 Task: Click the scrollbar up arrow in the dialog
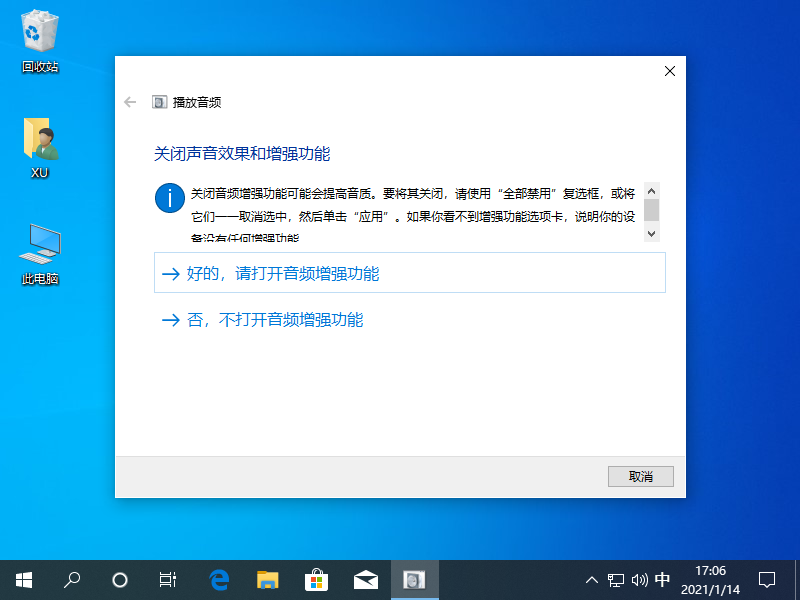[652, 190]
